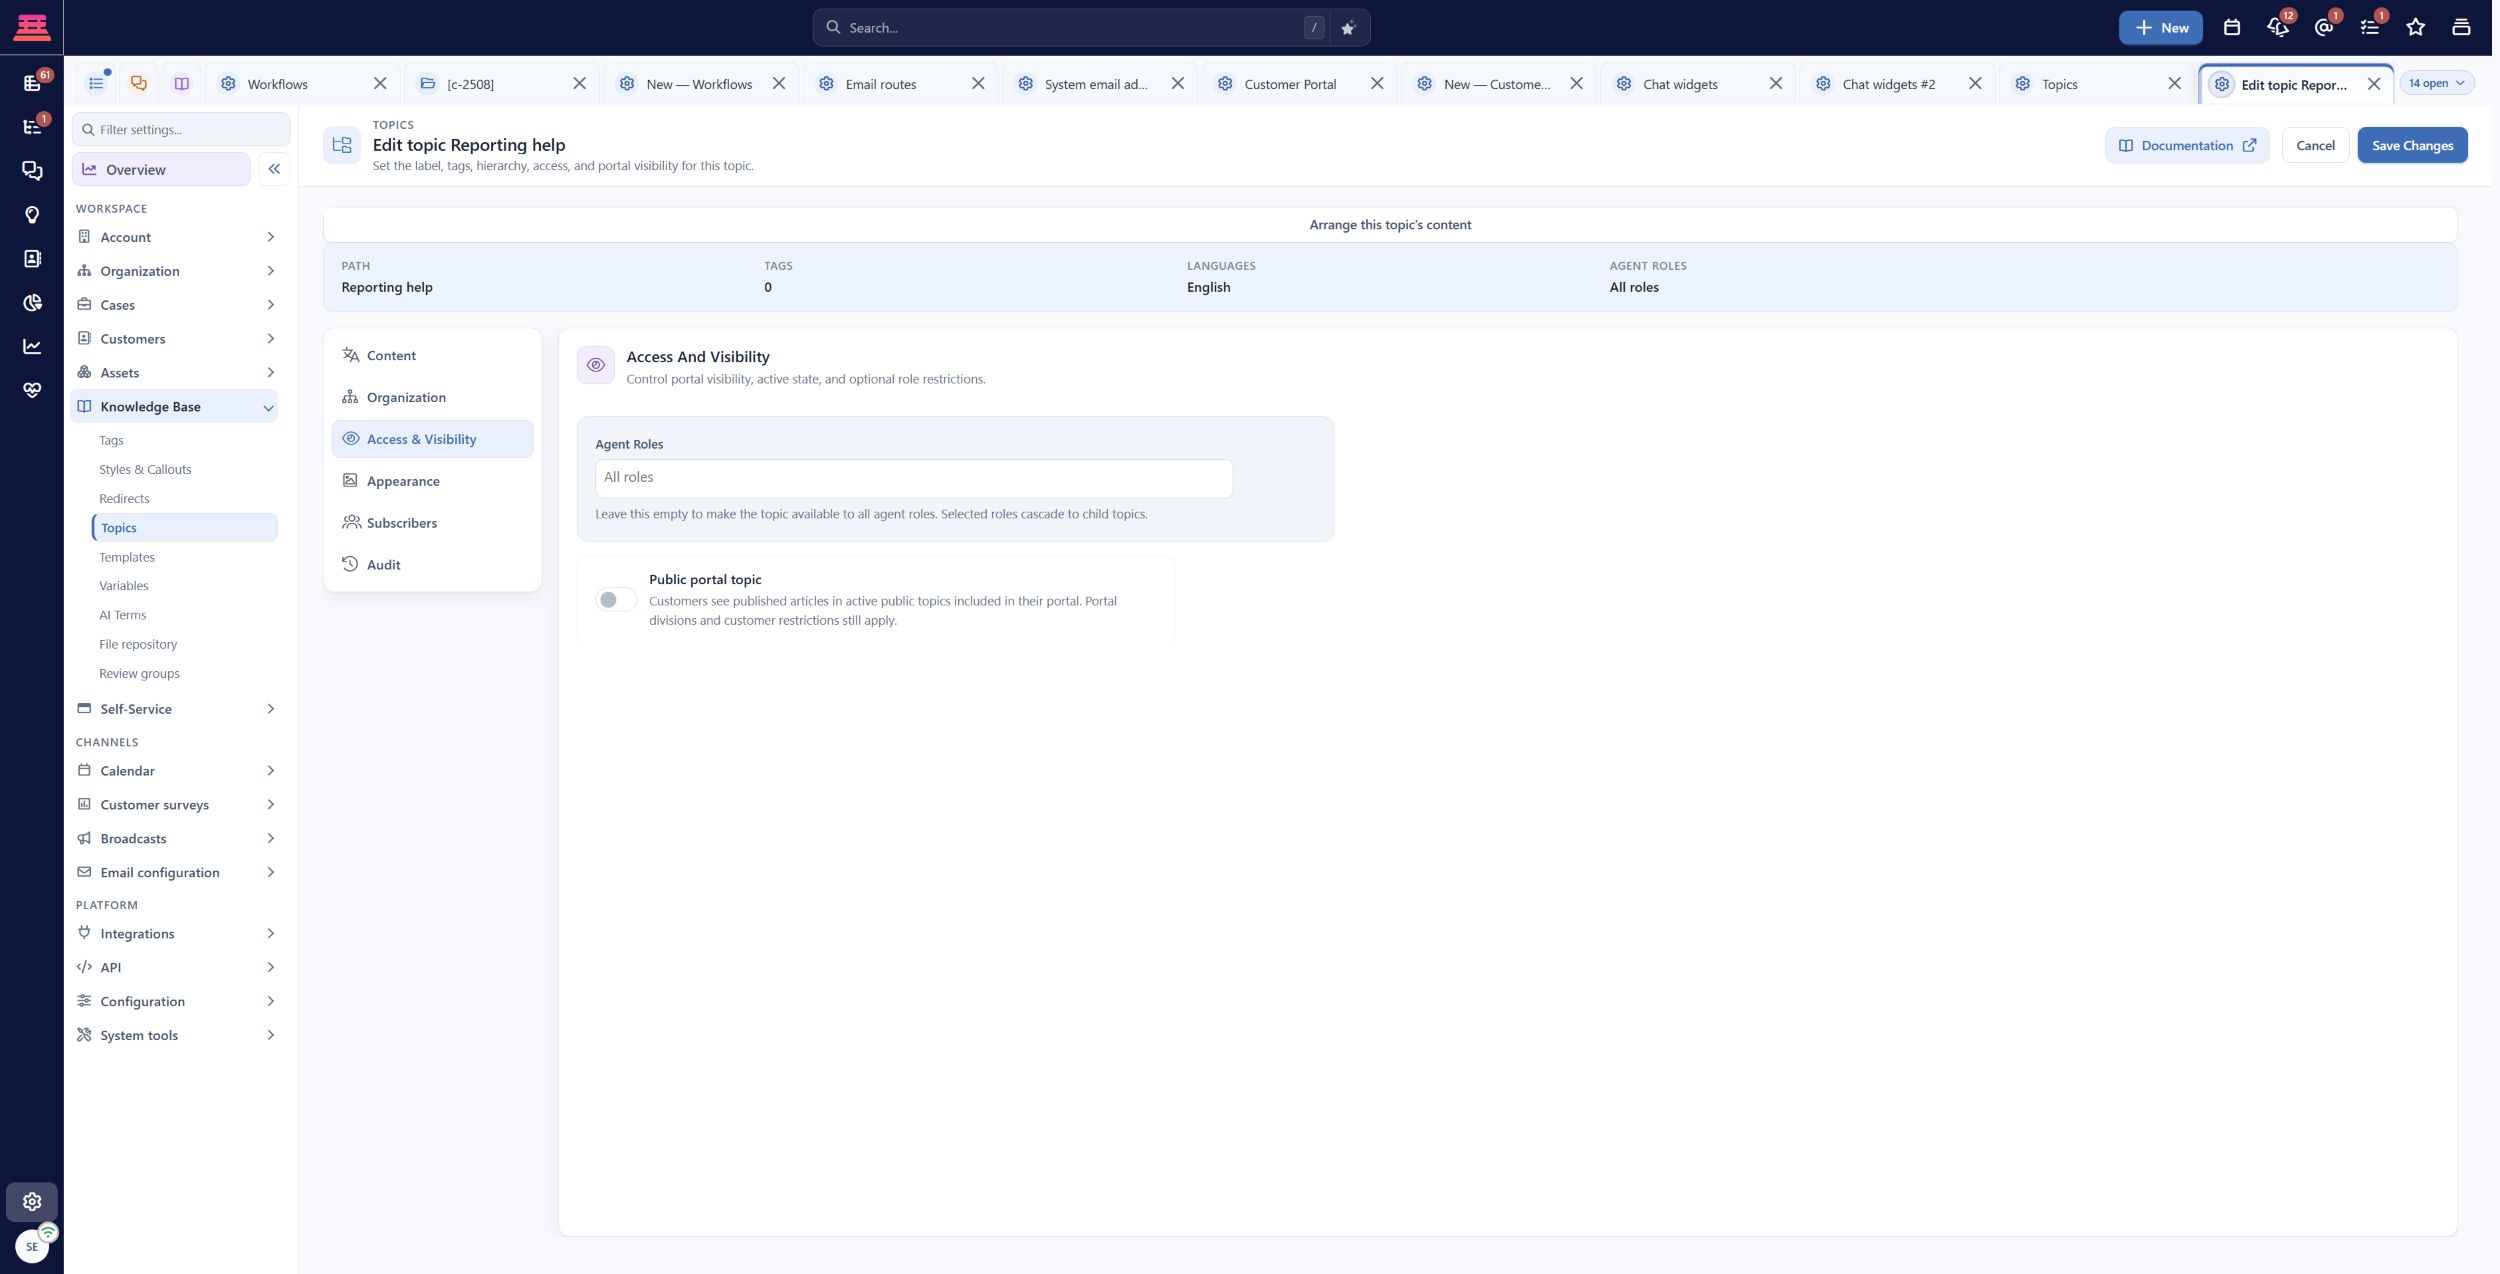Click the SE user avatar

click(32, 1246)
